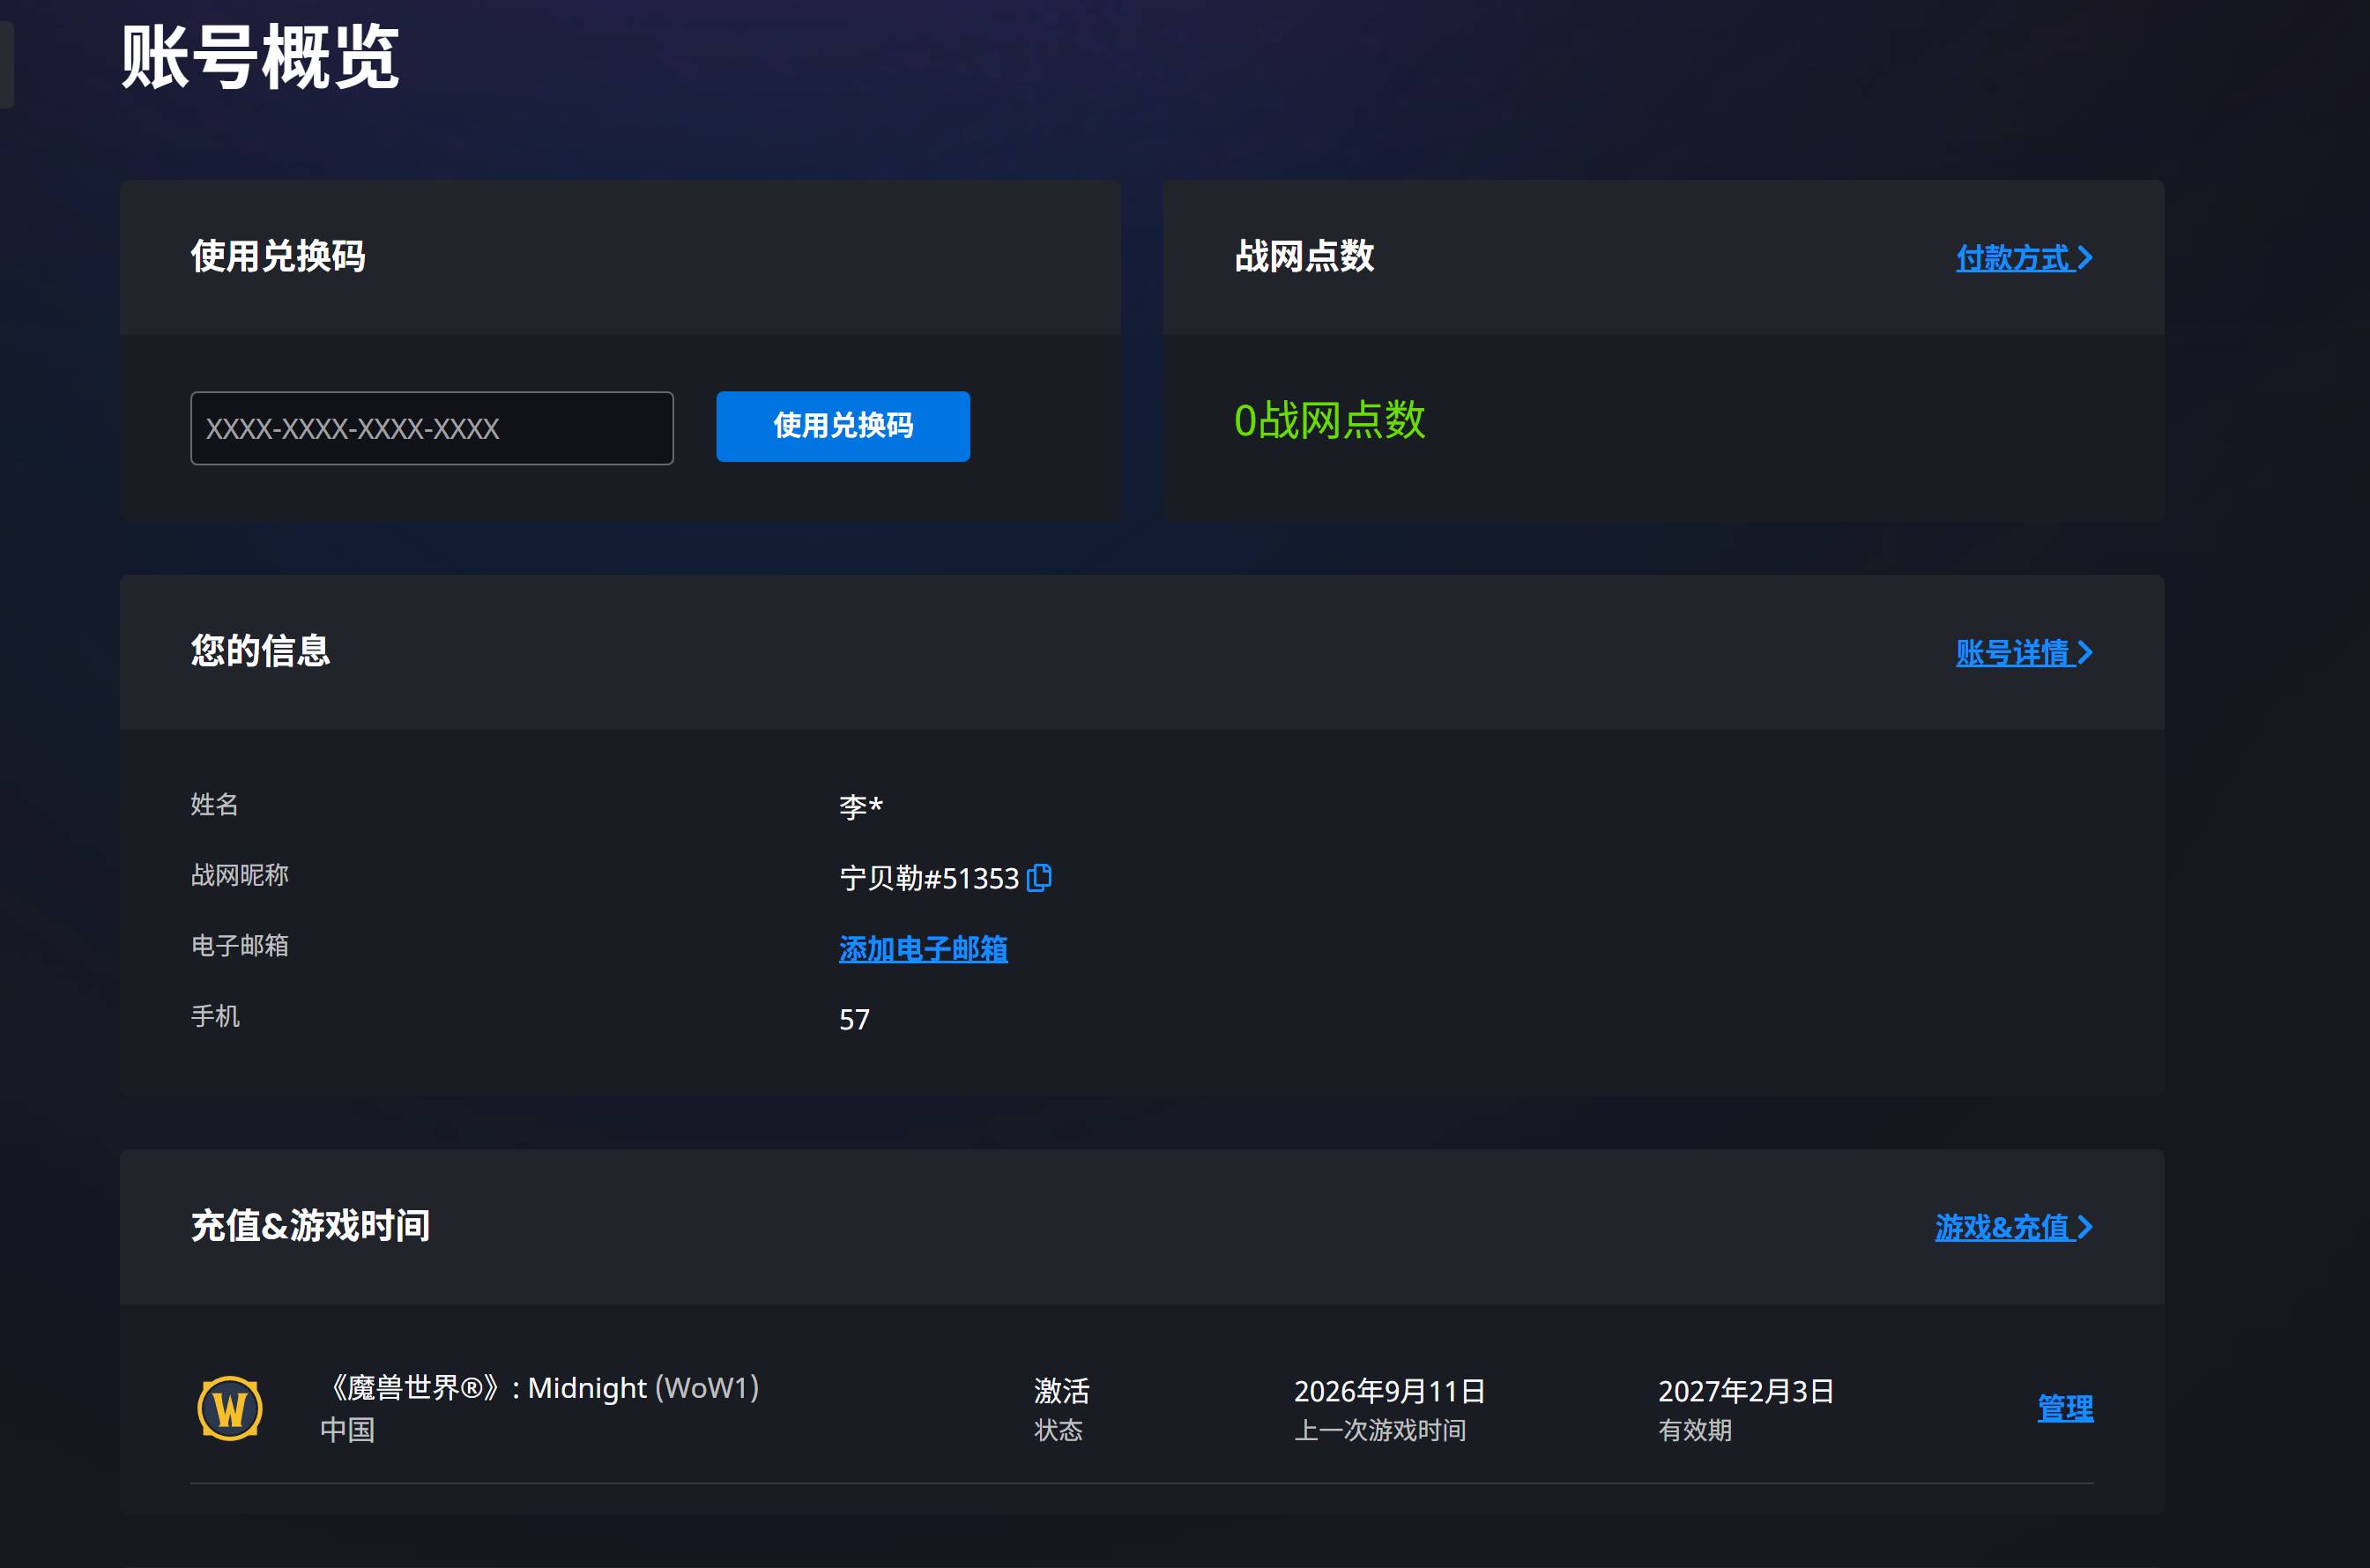Click the BattleTag text 宁贝勒#51353
The height and width of the screenshot is (1568, 2370).
929,878
